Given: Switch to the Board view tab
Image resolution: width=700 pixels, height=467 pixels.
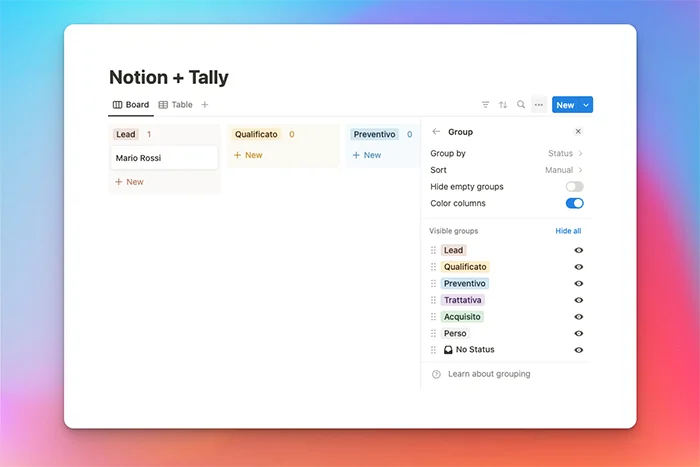Looking at the screenshot, I should pyautogui.click(x=131, y=104).
